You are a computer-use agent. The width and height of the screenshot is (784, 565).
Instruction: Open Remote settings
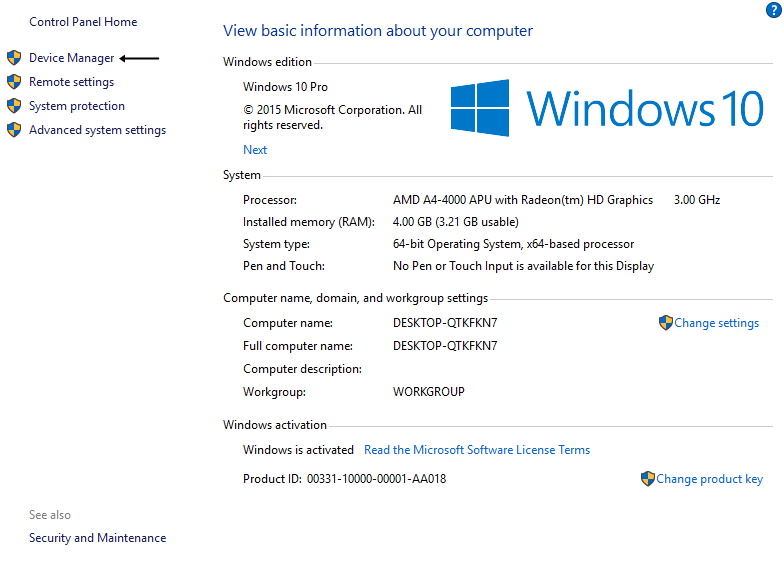tap(72, 82)
